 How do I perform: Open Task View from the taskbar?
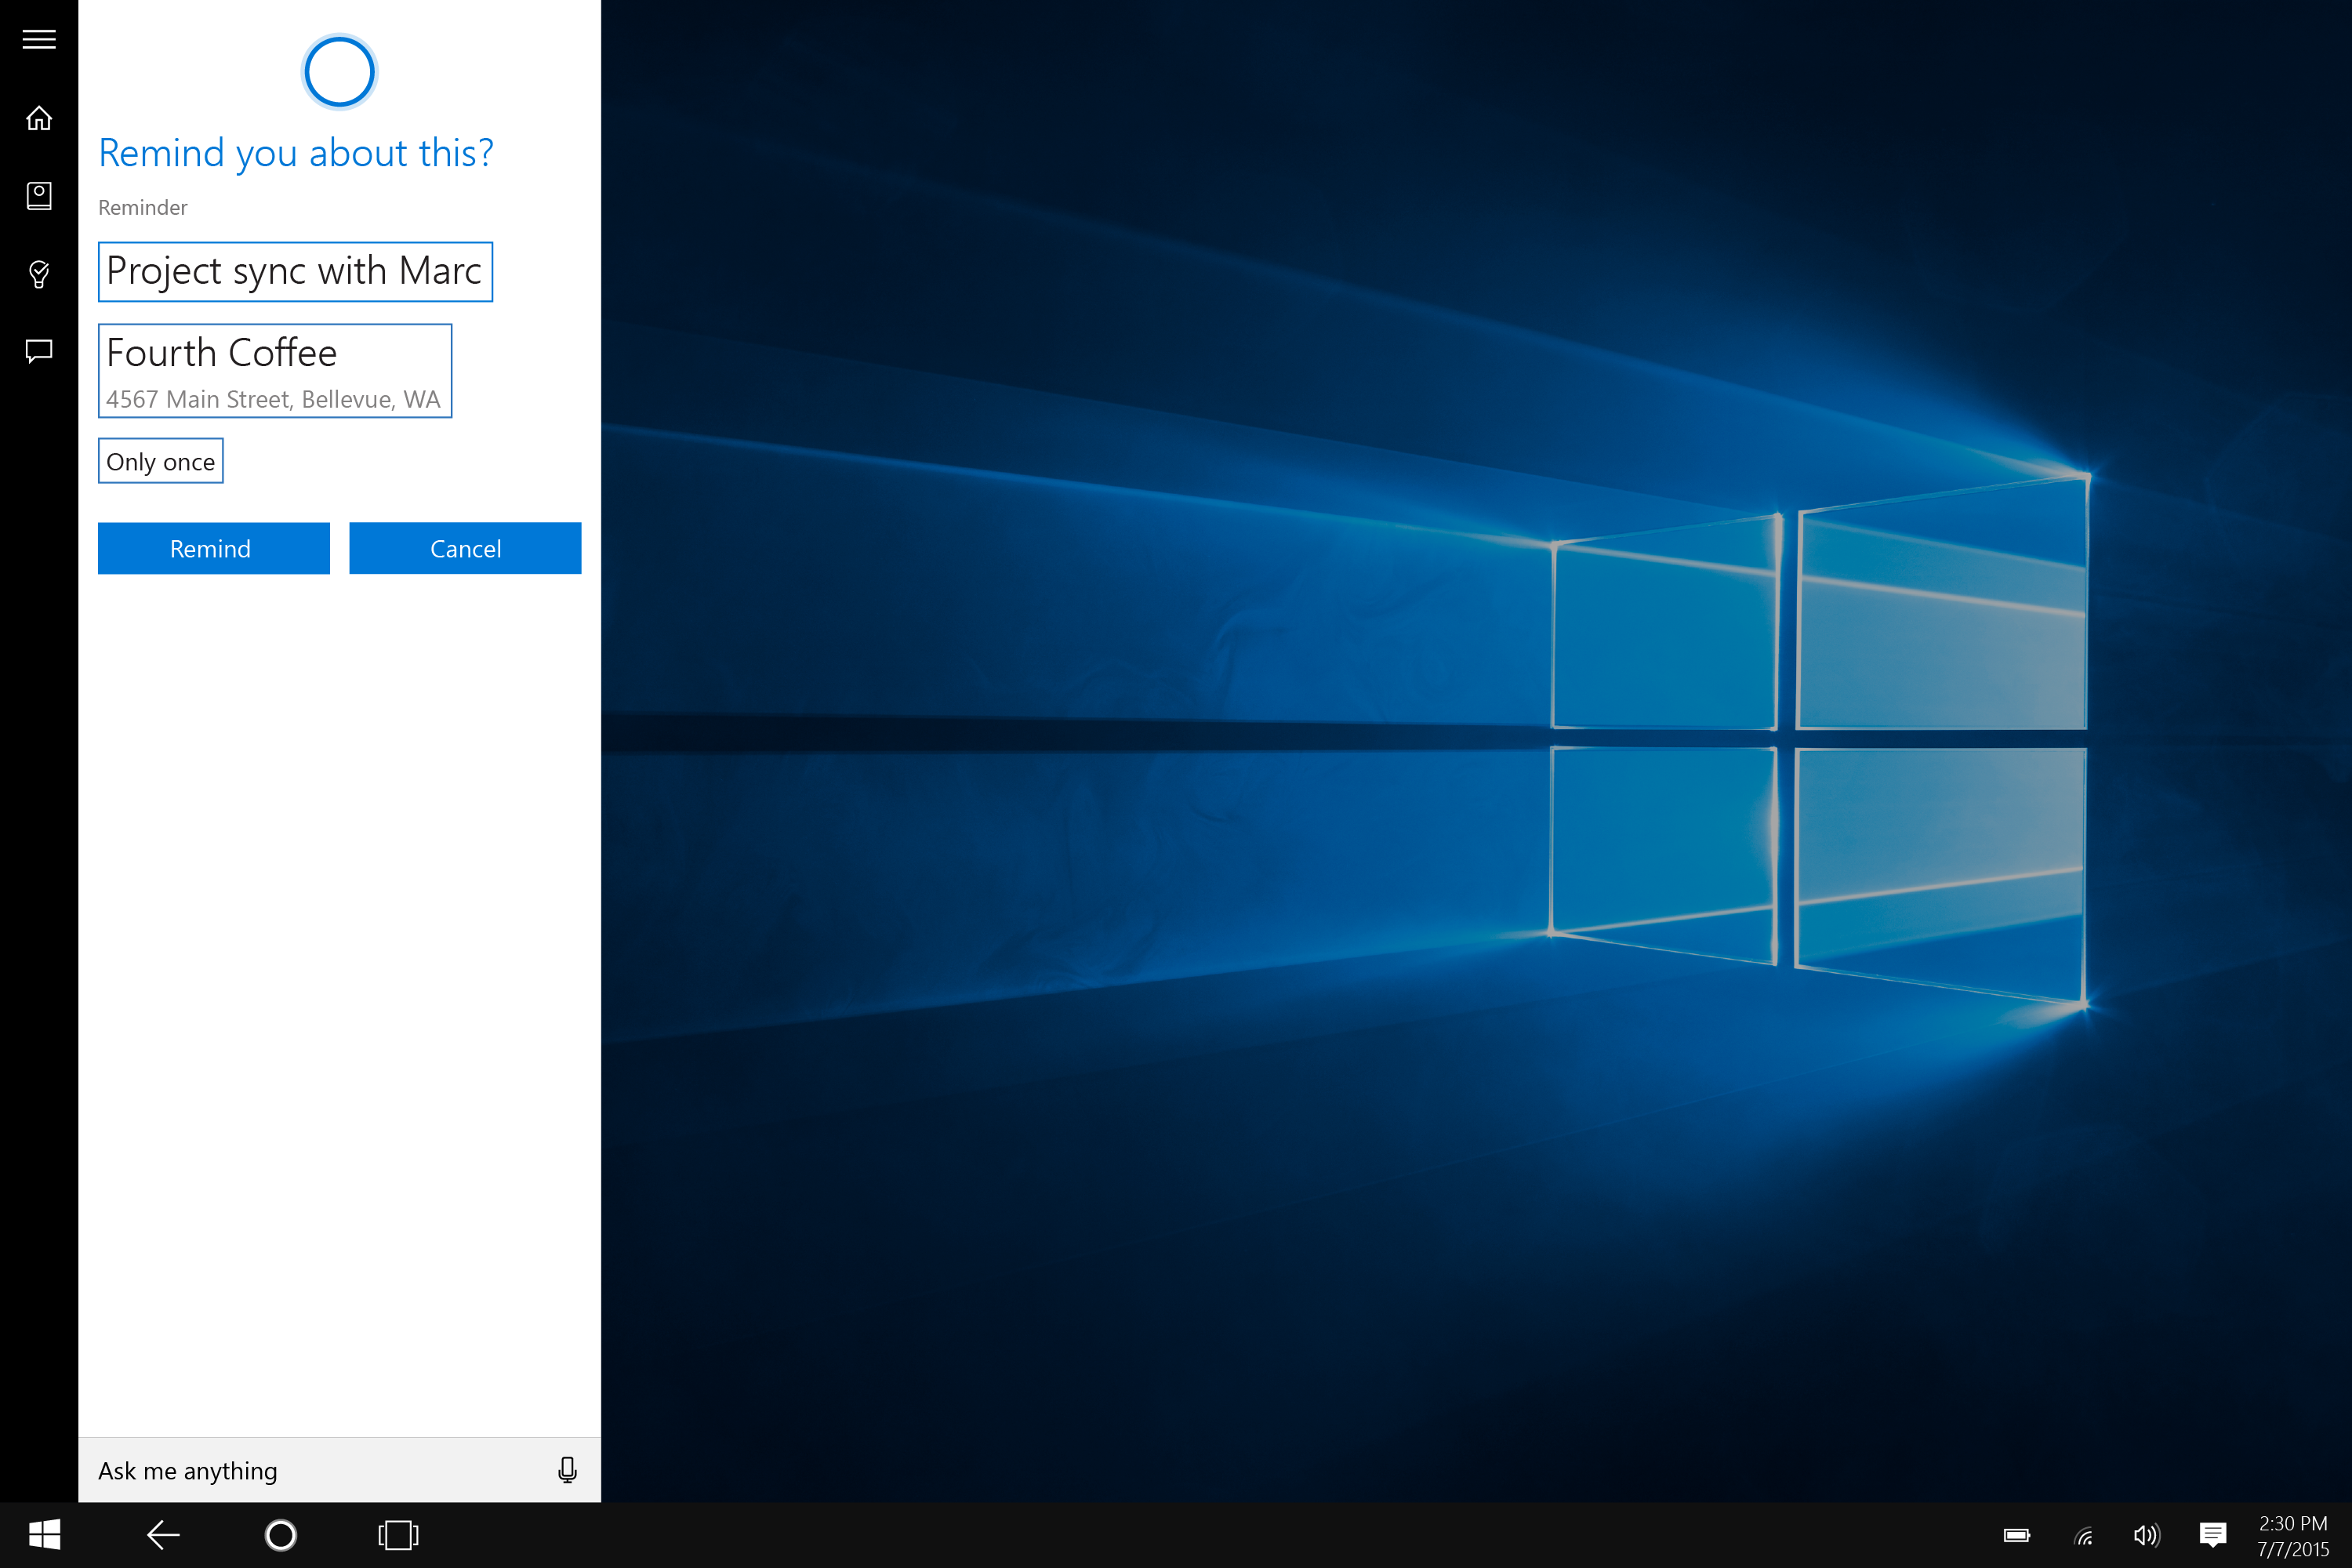pyautogui.click(x=397, y=1535)
